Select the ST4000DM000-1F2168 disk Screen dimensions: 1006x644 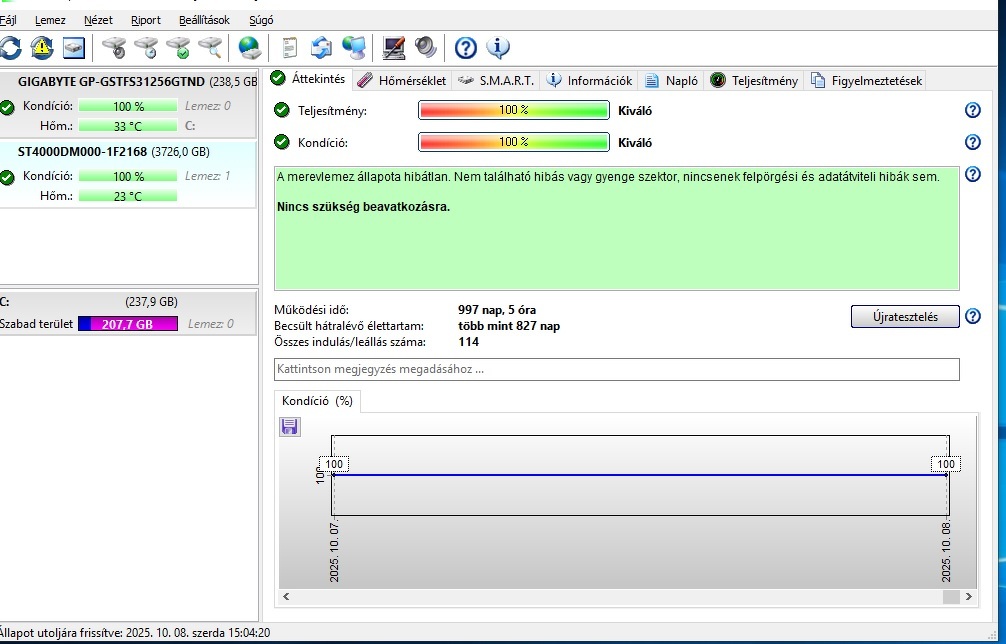[x=128, y=174]
